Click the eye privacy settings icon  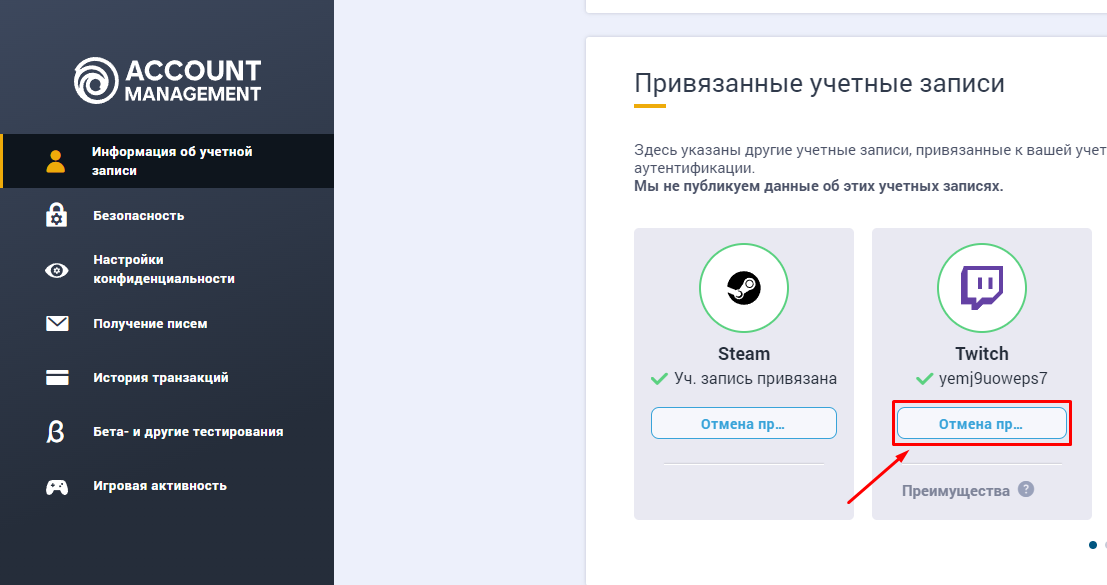[57, 270]
